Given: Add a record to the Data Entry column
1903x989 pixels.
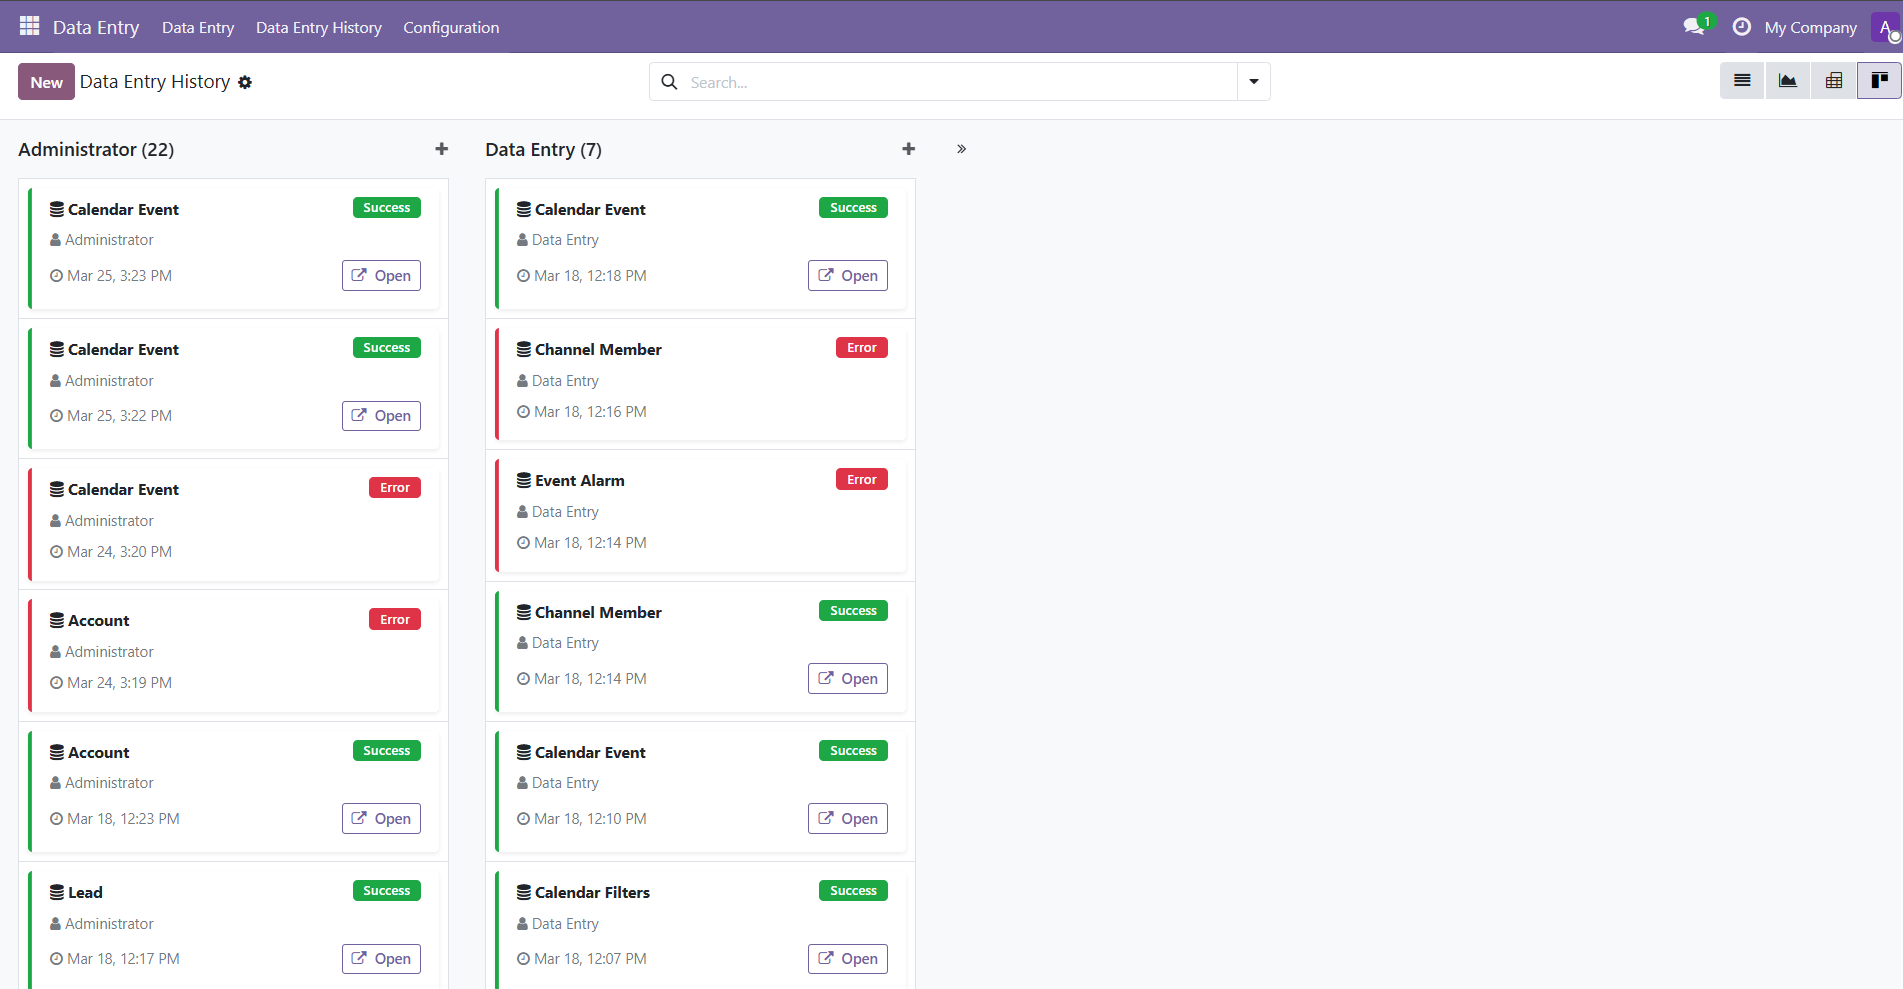Looking at the screenshot, I should coord(908,148).
